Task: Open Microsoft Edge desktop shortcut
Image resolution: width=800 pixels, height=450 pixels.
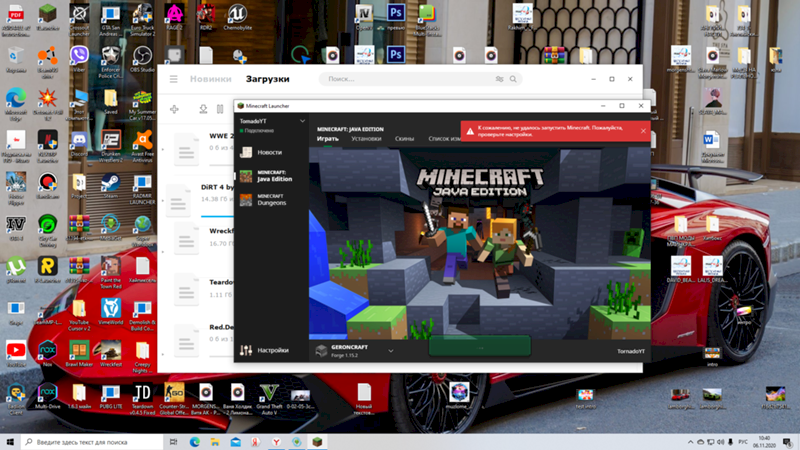Action: pos(16,103)
